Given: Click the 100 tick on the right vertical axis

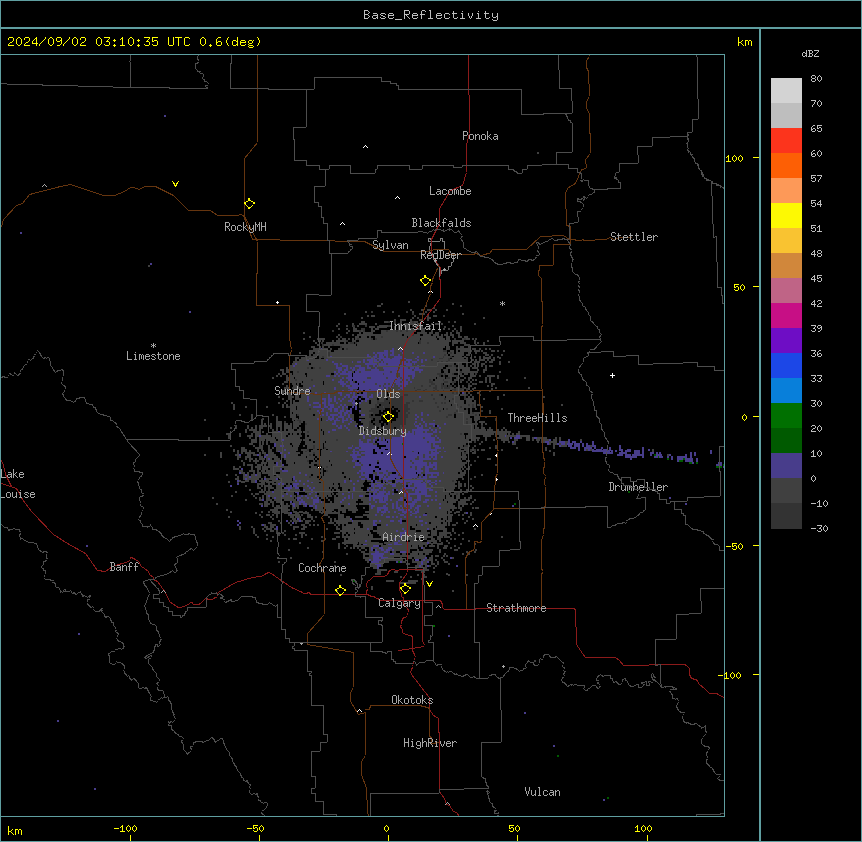Looking at the screenshot, I should tap(734, 158).
